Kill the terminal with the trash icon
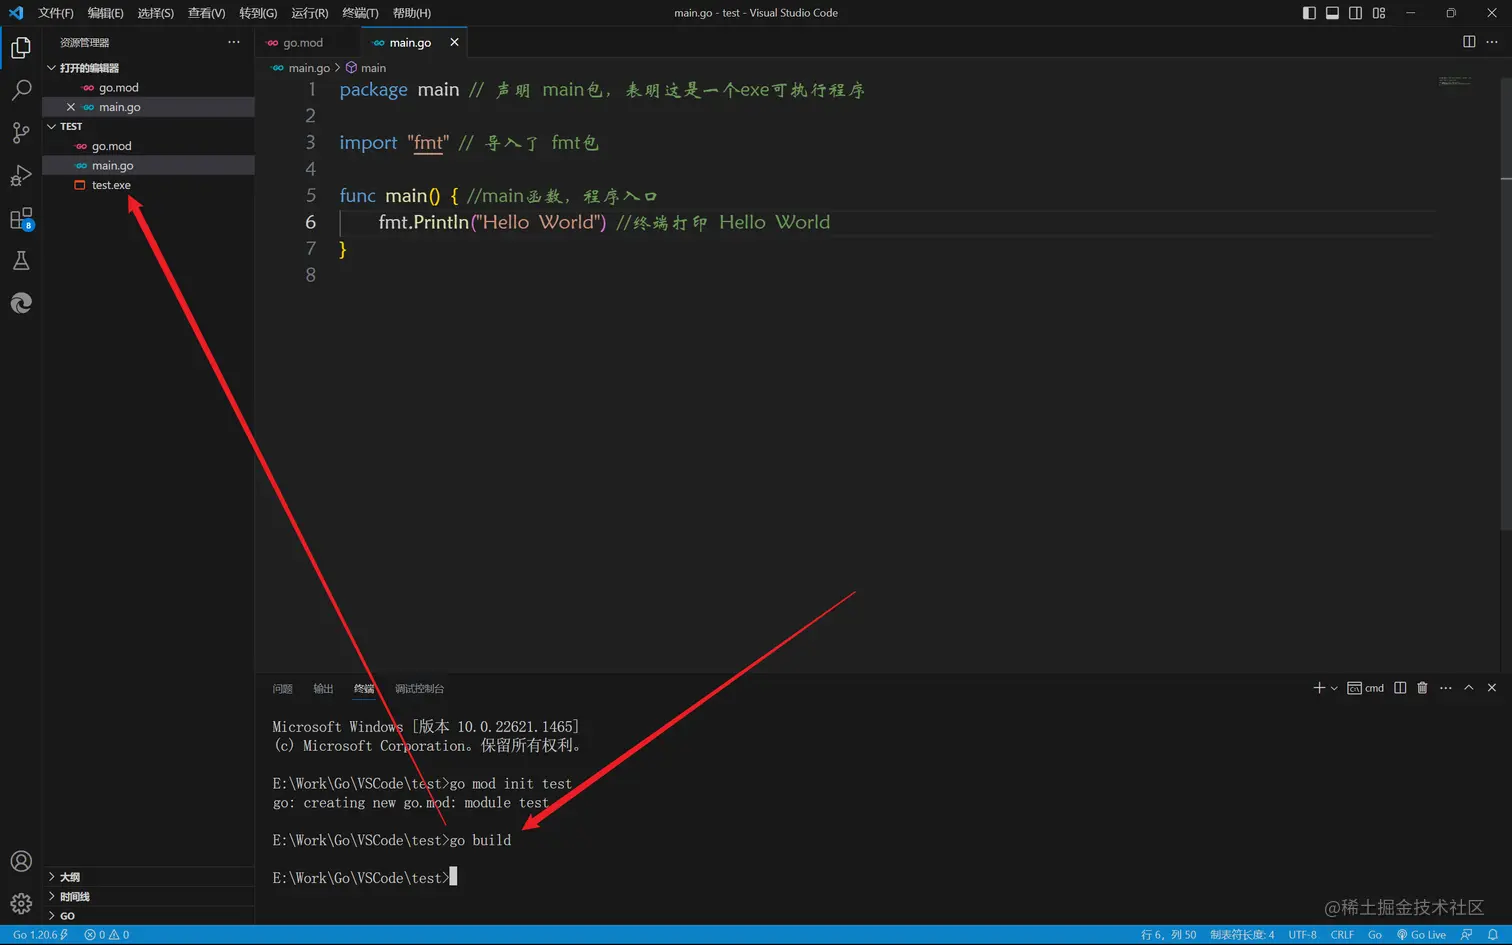This screenshot has height=945, width=1512. (1422, 688)
